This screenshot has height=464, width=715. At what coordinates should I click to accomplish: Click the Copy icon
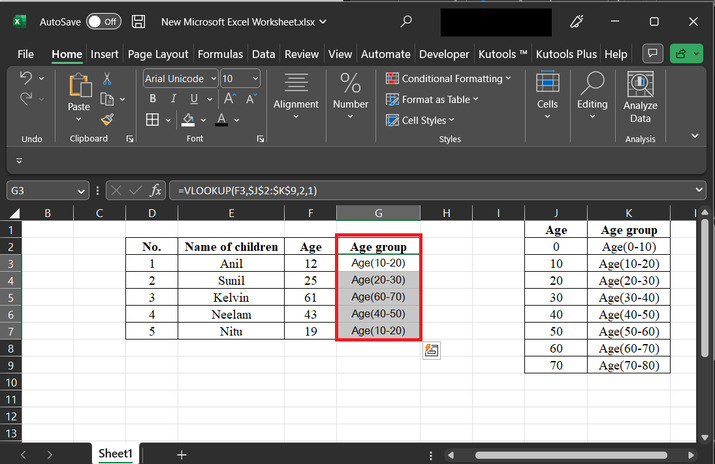coord(107,99)
